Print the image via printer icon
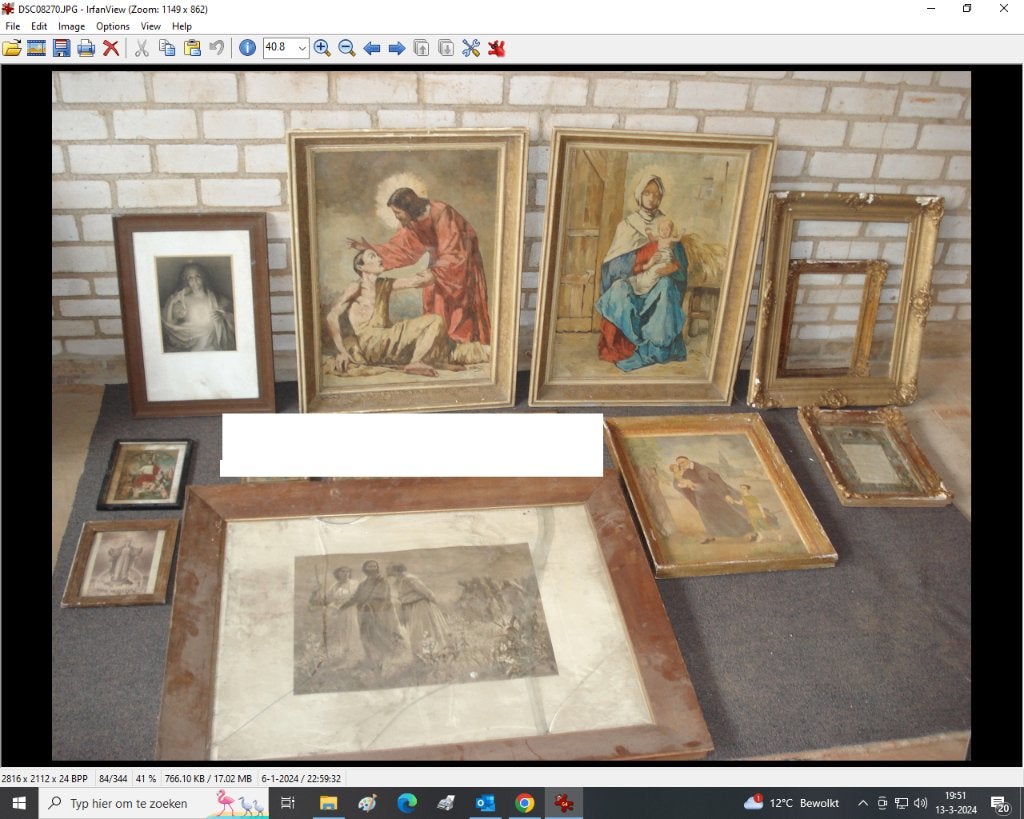Viewport: 1024px width, 819px height. point(86,48)
